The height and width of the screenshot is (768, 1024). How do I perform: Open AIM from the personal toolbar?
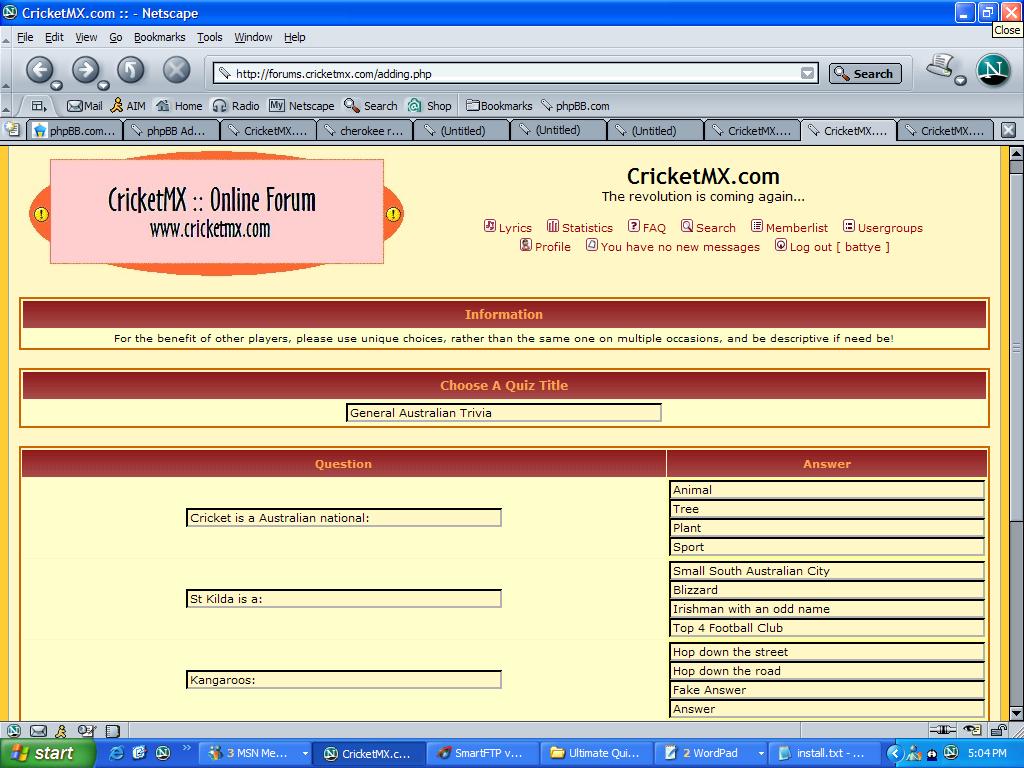[128, 106]
